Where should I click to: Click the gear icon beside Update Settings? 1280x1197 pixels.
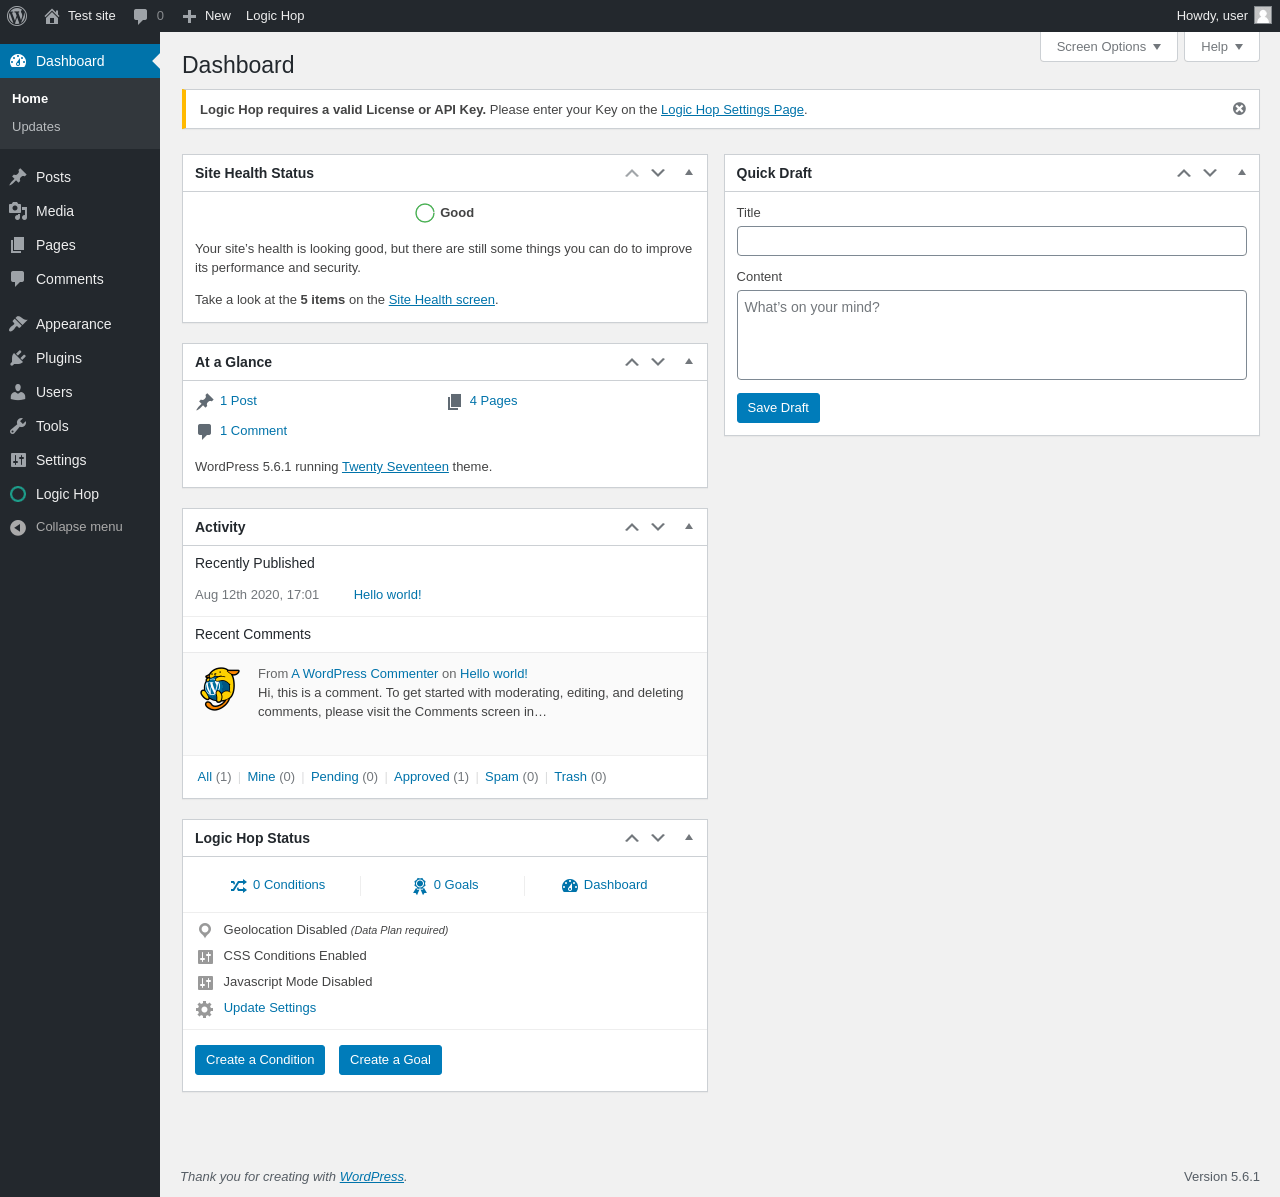pyautogui.click(x=205, y=1009)
